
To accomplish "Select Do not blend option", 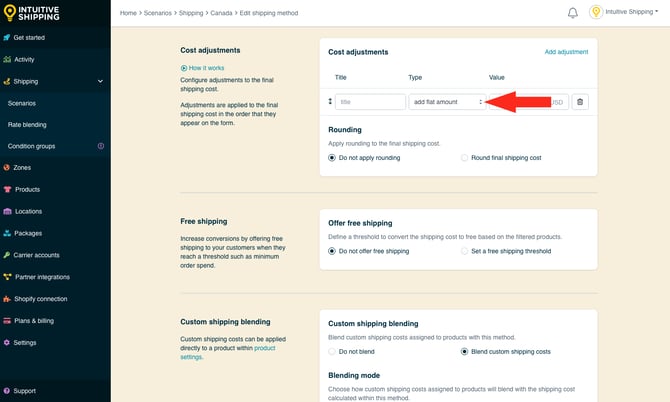I will tap(332, 352).
